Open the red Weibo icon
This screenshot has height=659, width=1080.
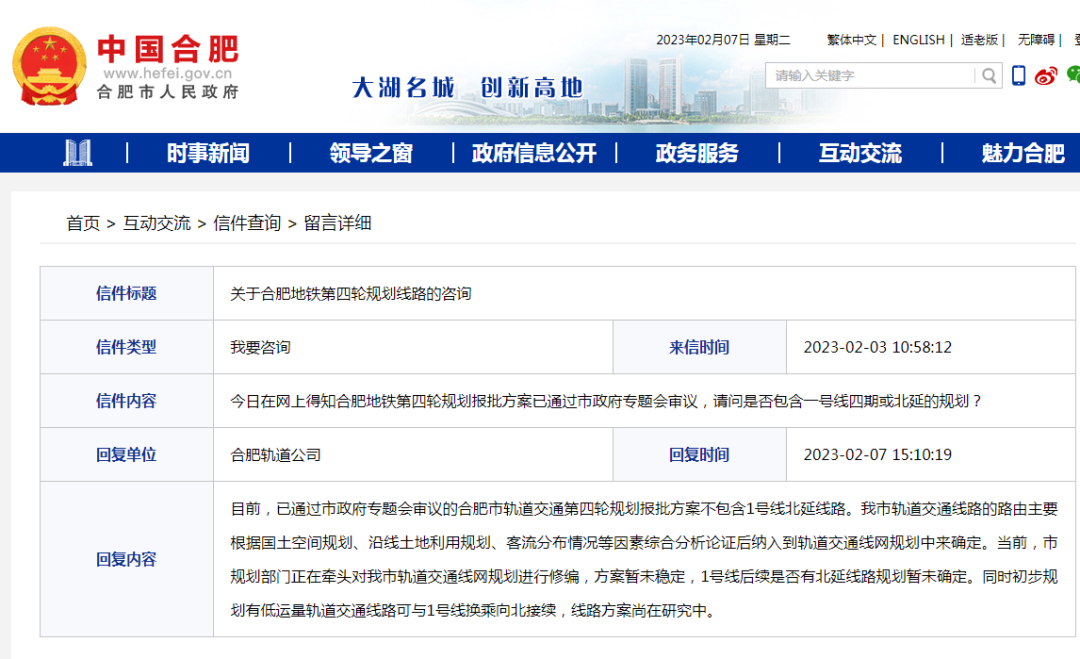pyautogui.click(x=1045, y=75)
